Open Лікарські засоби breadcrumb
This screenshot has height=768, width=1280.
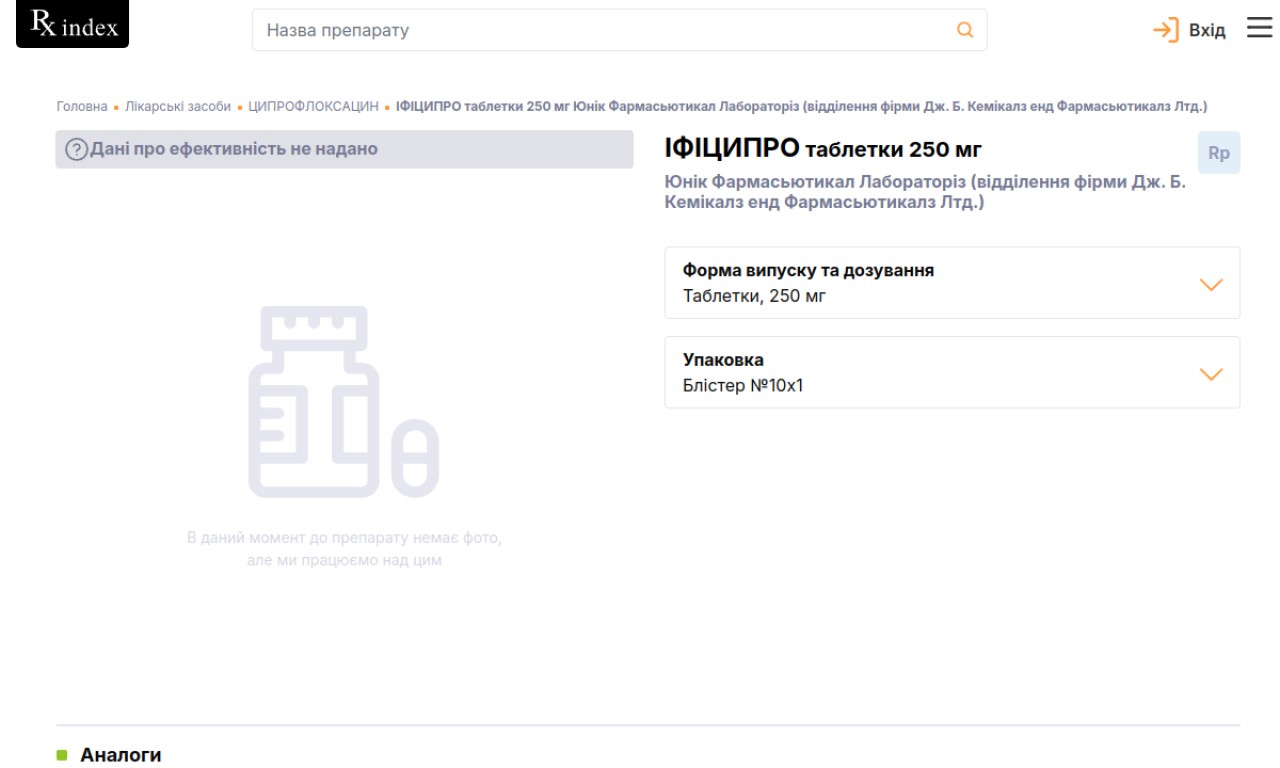click(x=178, y=107)
